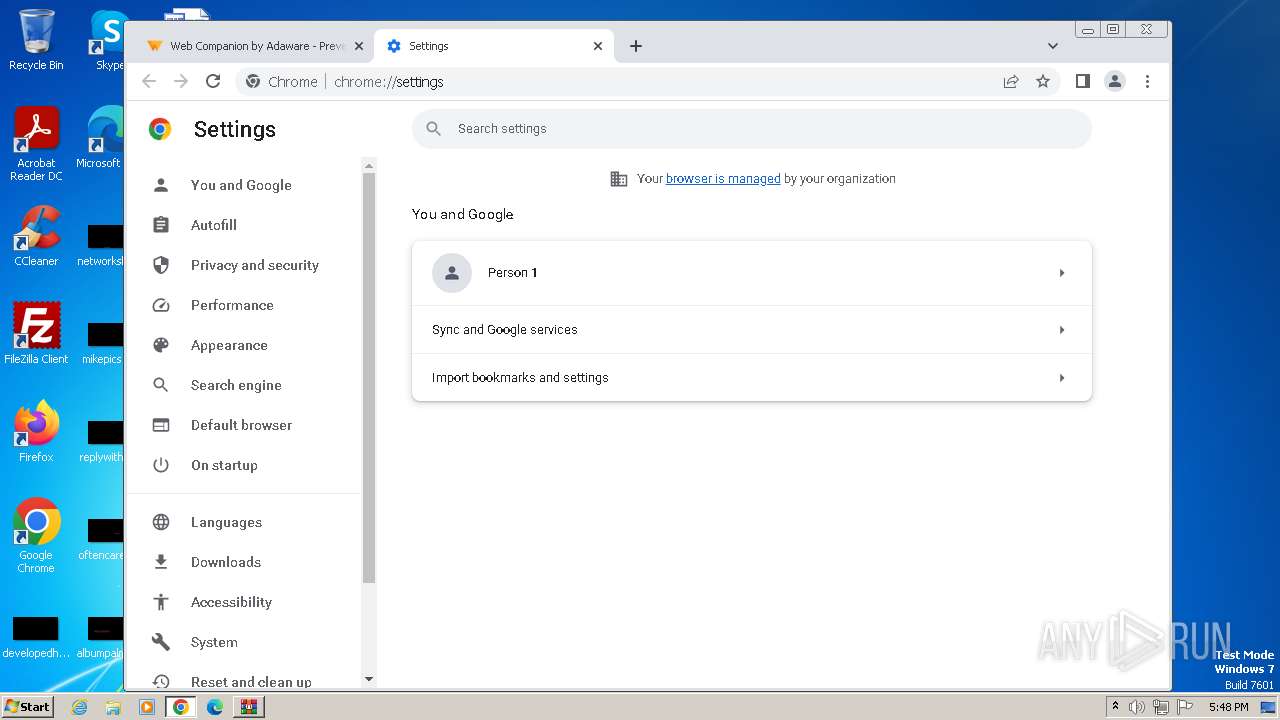
Task: Open a new tab with plus button
Action: 636,46
